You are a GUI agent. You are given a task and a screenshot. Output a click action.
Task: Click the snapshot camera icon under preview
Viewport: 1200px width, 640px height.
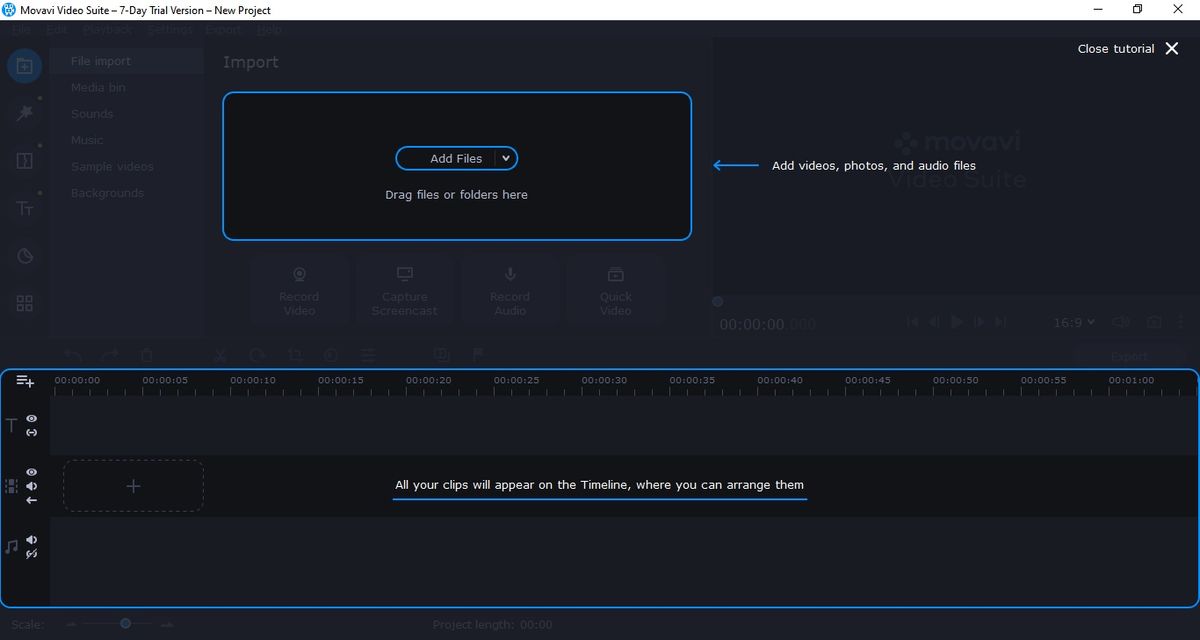click(x=1154, y=323)
